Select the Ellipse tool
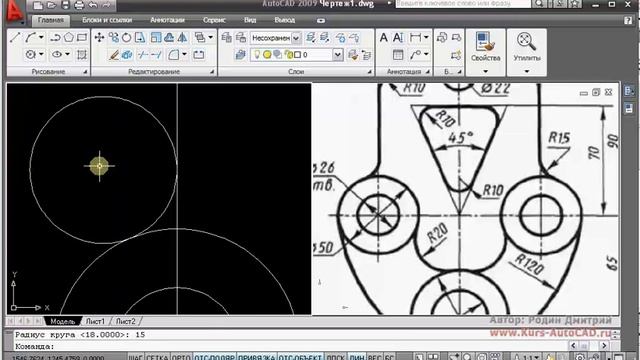Image resolution: width=640 pixels, height=360 pixels. 58,54
